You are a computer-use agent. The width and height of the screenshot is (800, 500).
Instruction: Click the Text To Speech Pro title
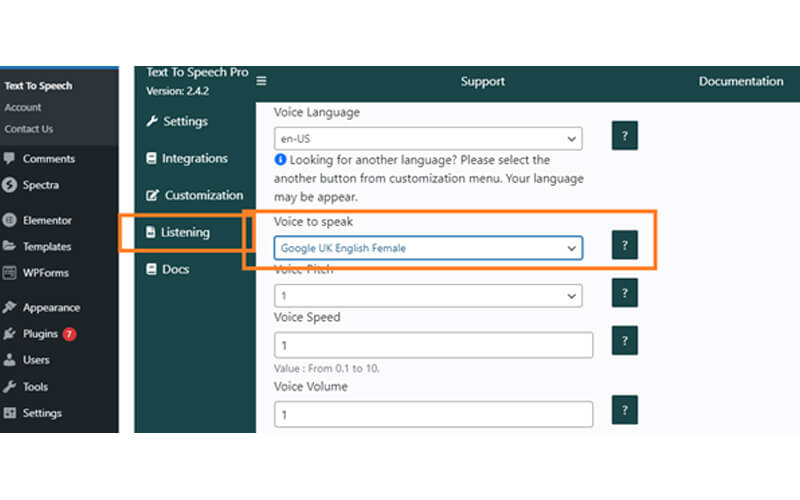coord(197,72)
